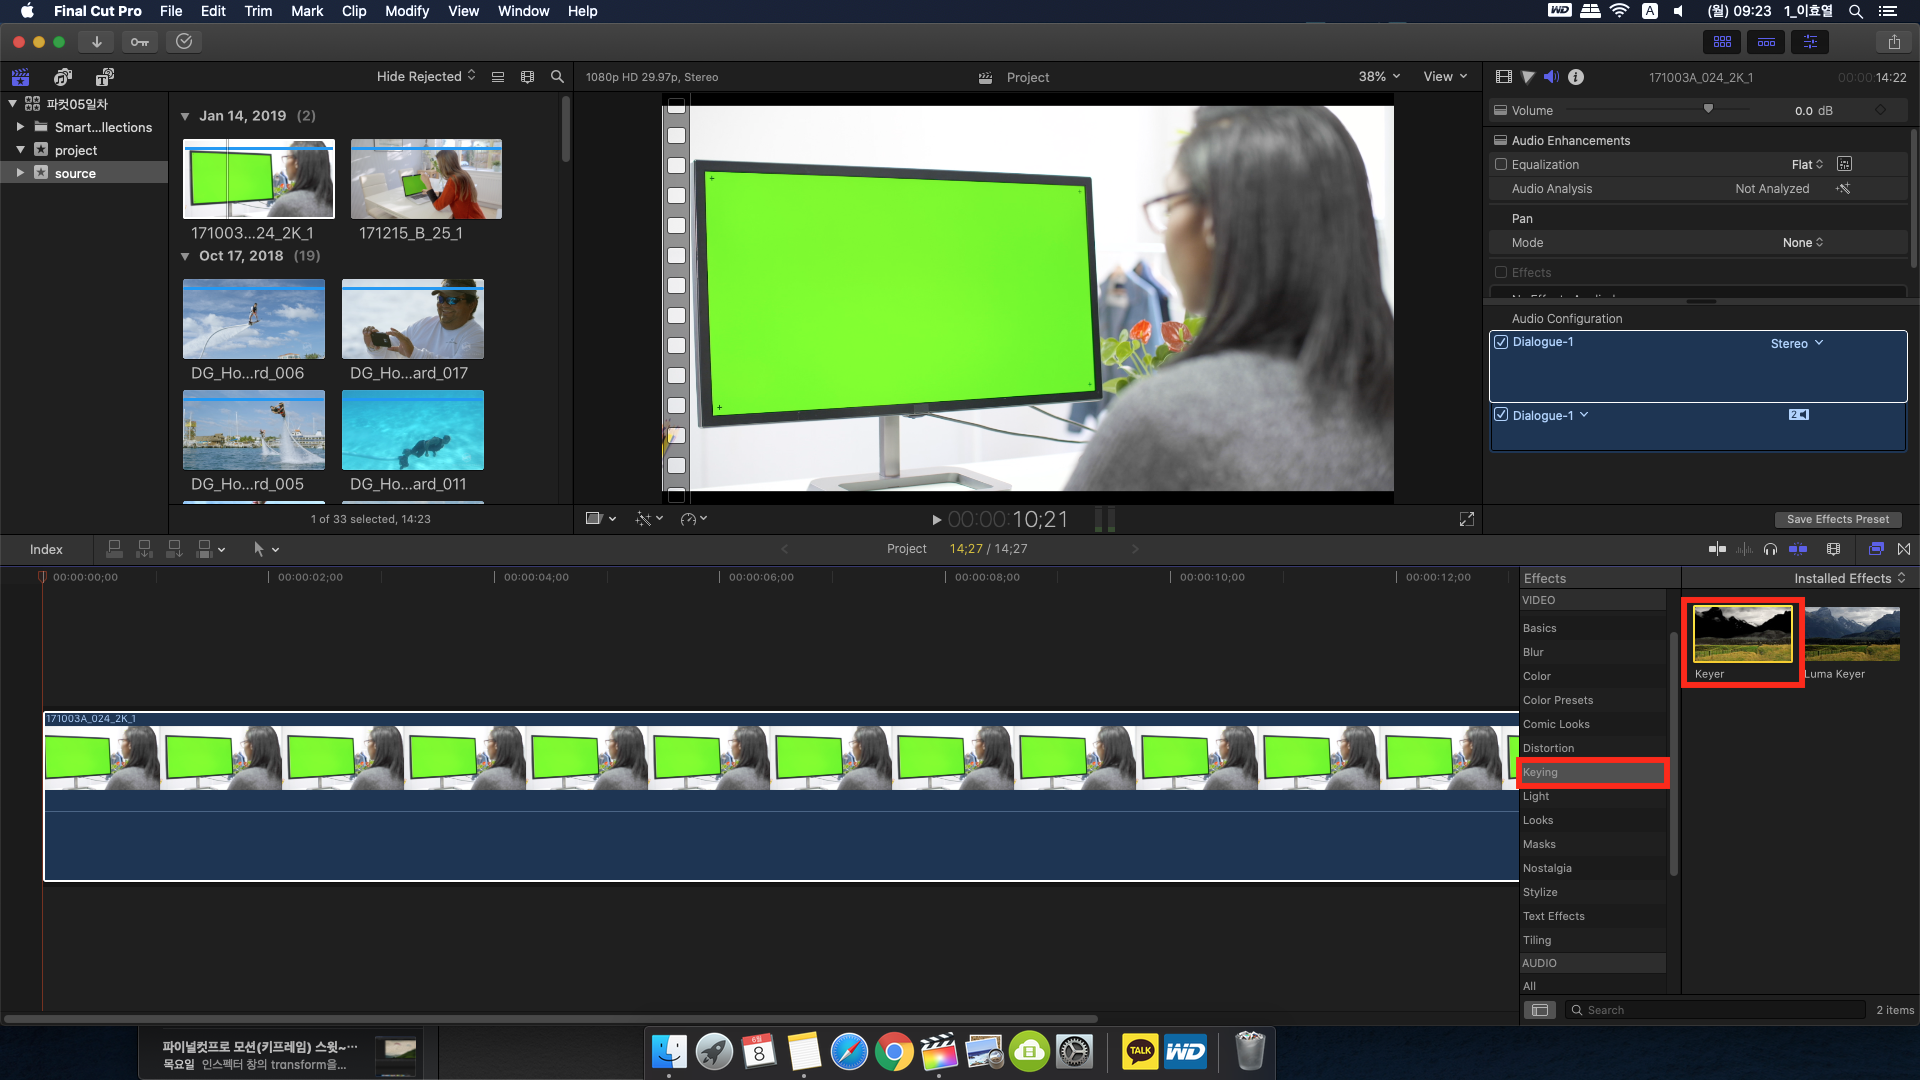Expand the Smart Collections folder

point(20,127)
